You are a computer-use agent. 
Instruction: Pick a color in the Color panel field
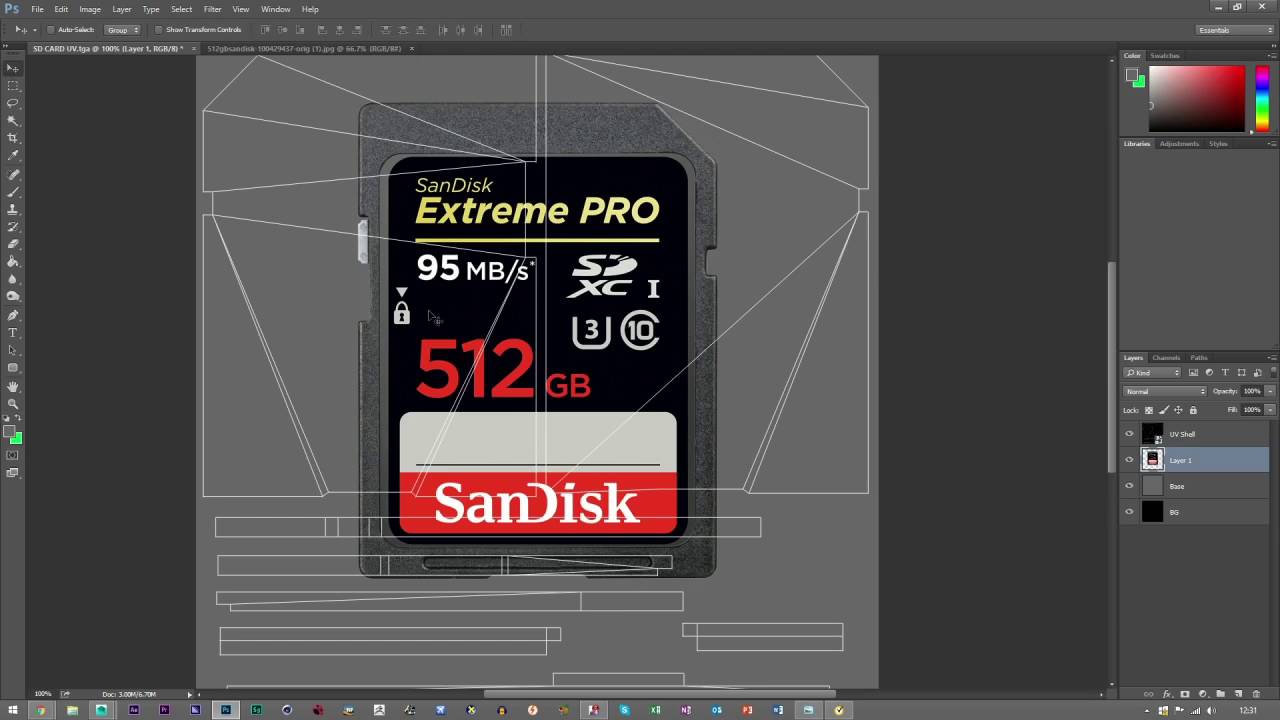tap(1196, 98)
